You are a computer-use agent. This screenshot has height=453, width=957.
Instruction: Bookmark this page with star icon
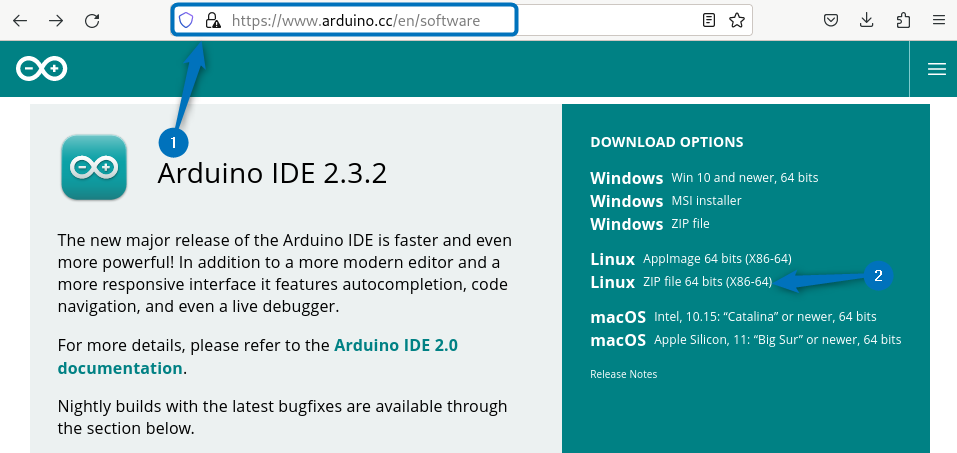(737, 21)
